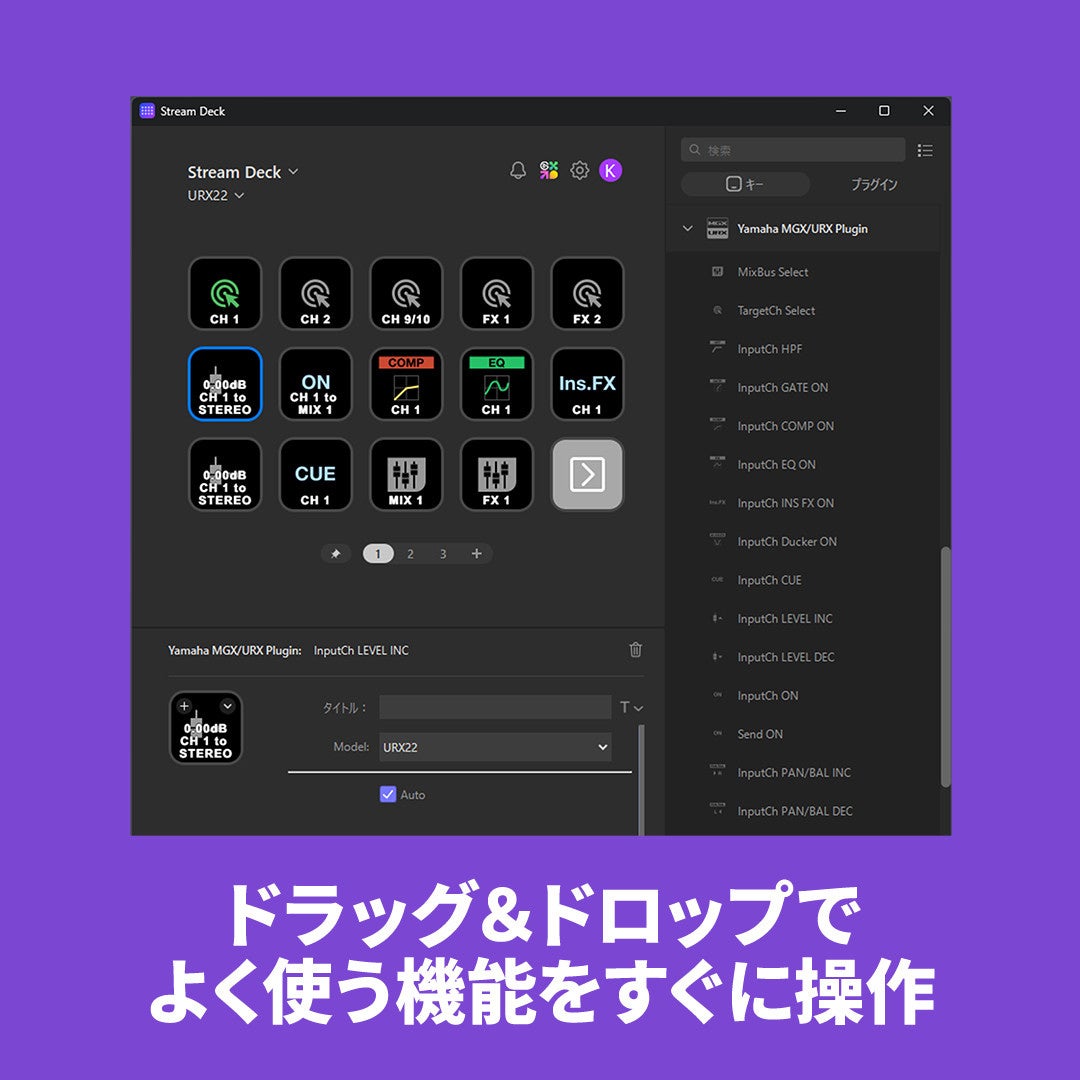
Task: Open the notifications bell
Action: [x=518, y=170]
